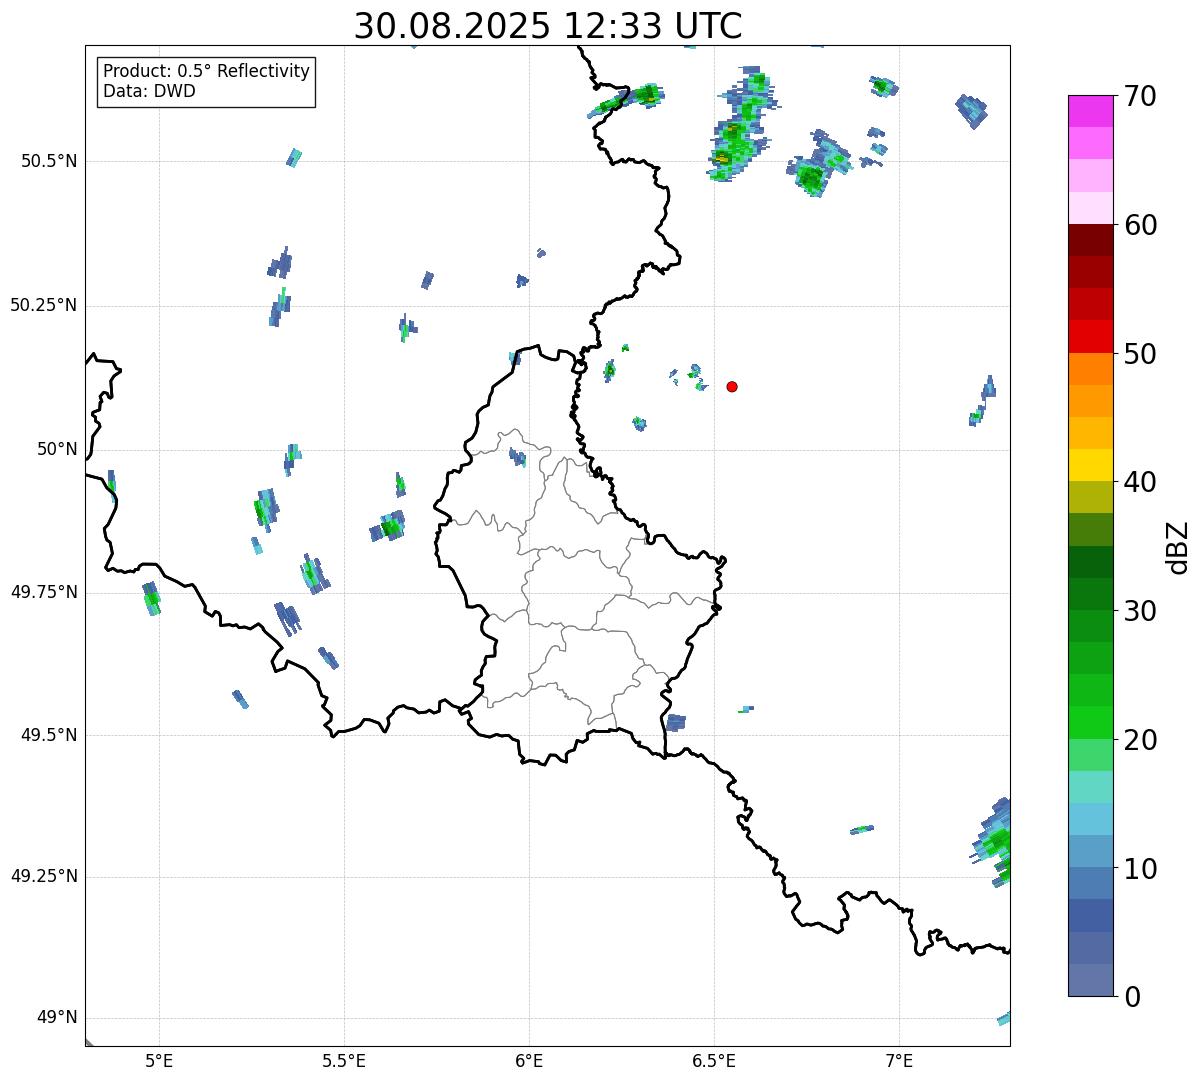Click the bright red segment above 50
Image resolution: width=1202 pixels, height=1081 pixels.
(1090, 336)
